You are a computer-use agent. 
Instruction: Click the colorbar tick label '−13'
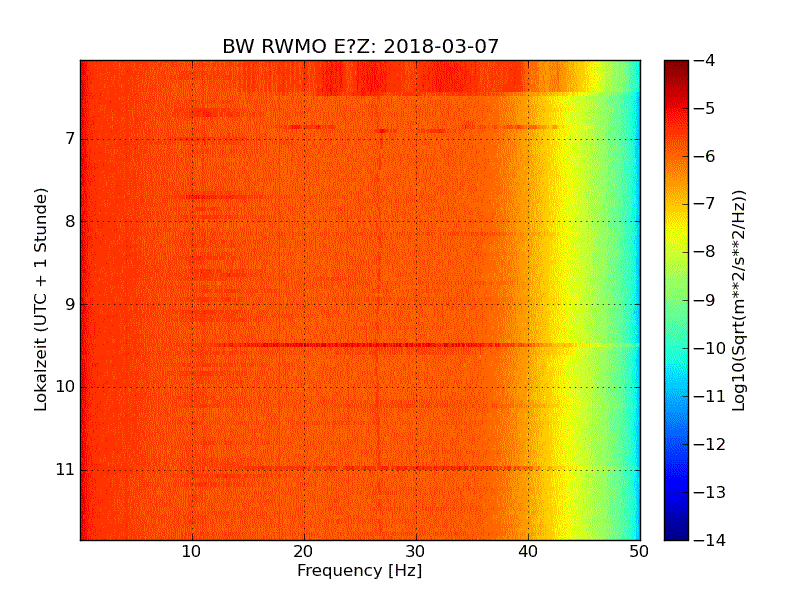pyautogui.click(x=710, y=492)
